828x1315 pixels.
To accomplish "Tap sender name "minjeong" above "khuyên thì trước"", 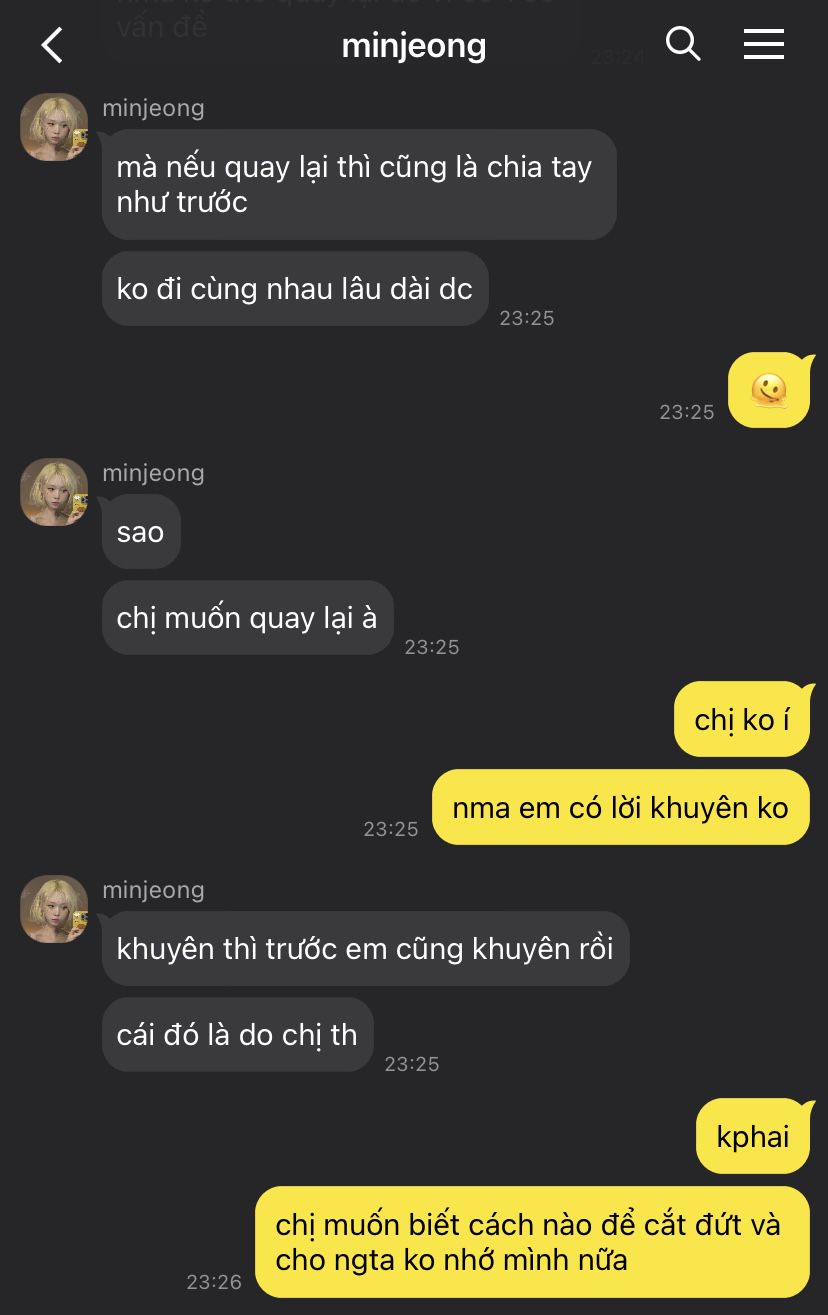I will [153, 890].
